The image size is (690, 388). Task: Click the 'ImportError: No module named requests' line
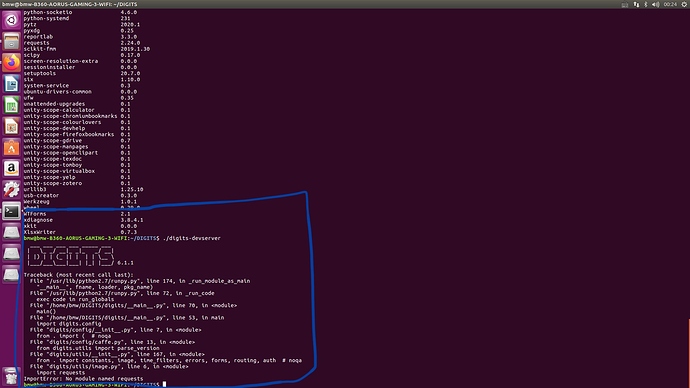click(83, 378)
